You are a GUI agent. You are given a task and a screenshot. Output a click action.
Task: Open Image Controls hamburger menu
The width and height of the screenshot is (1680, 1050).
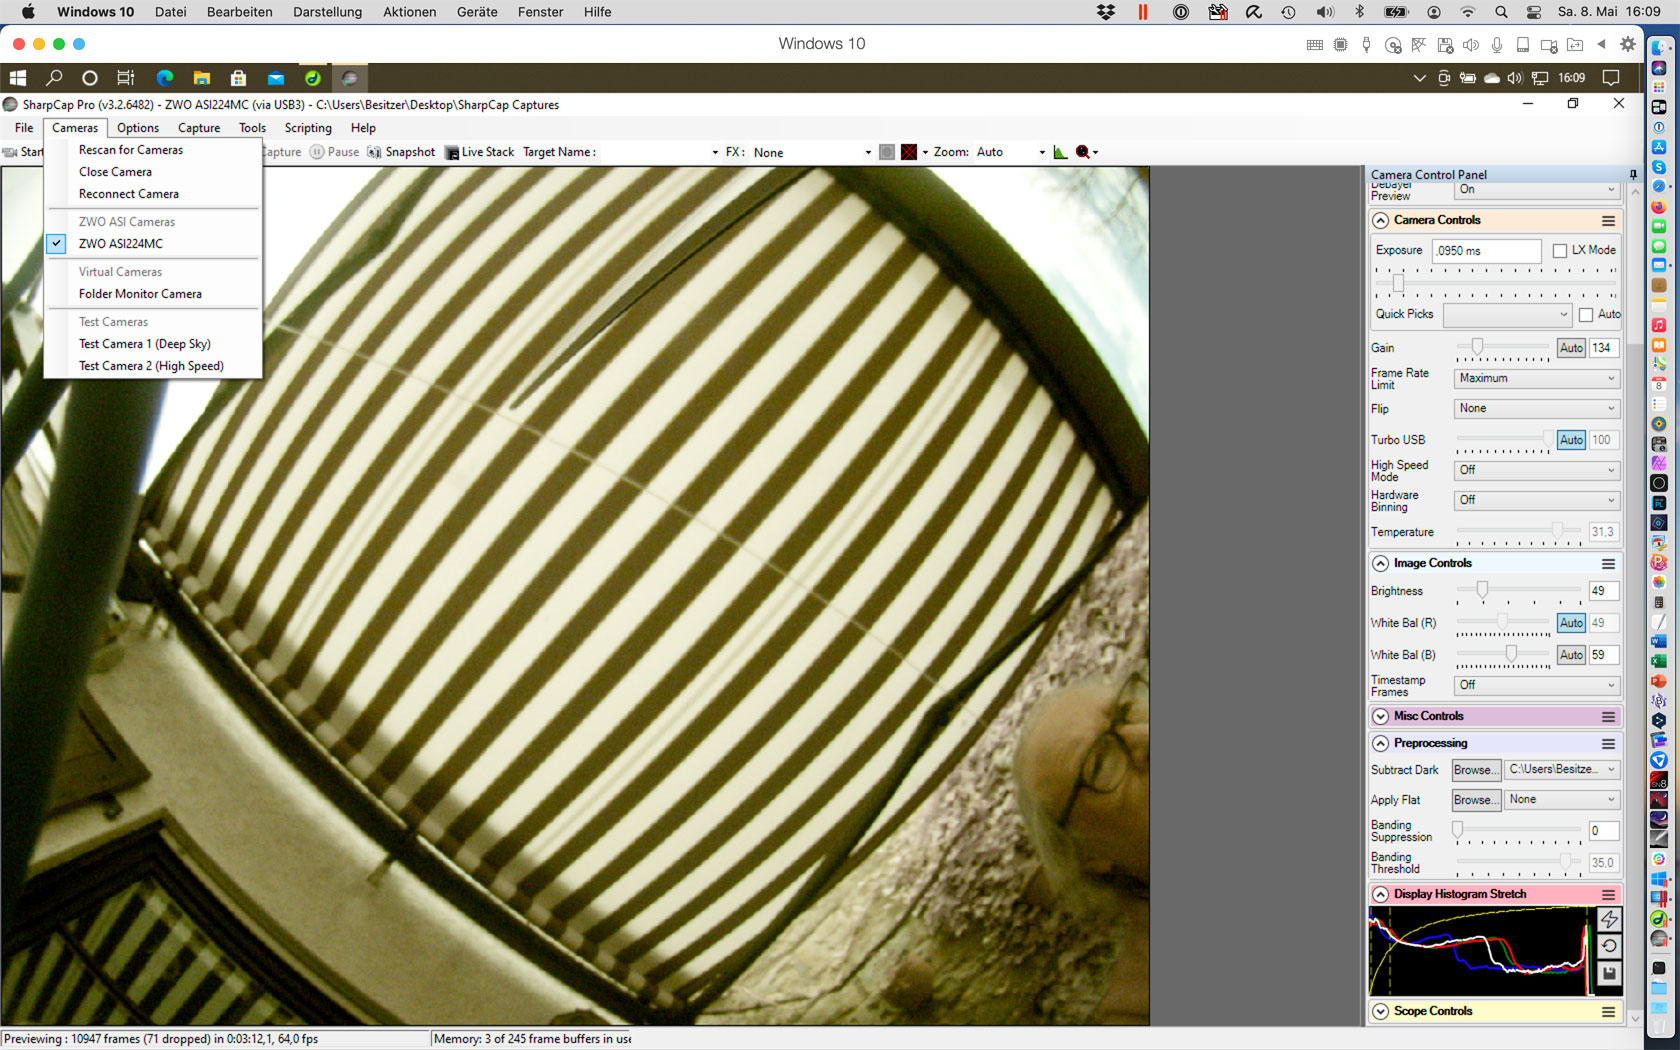(x=1608, y=564)
